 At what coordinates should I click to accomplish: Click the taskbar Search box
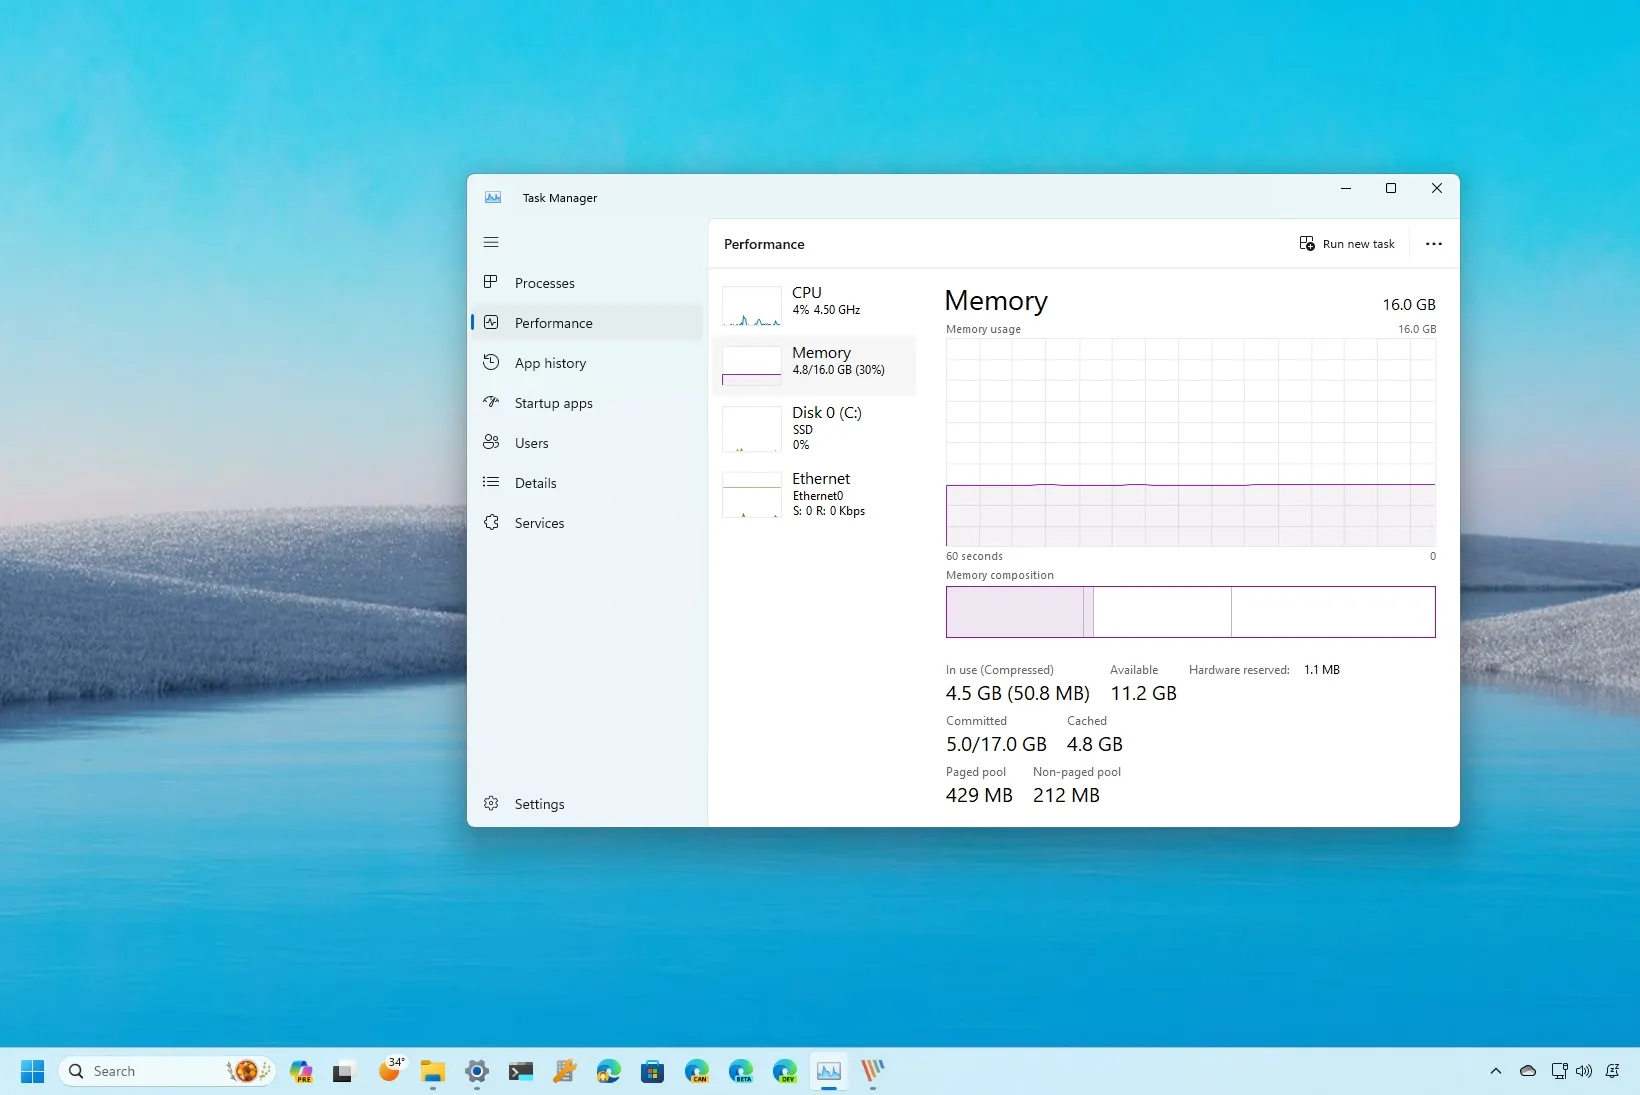166,1071
